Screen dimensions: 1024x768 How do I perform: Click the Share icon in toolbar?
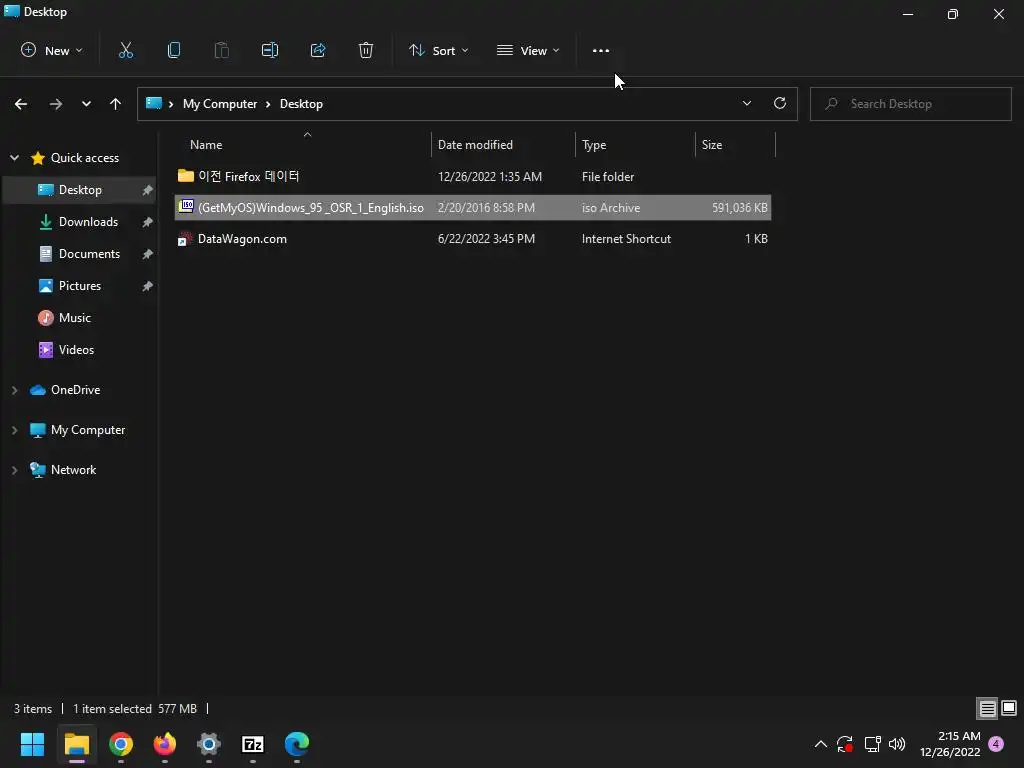318,50
